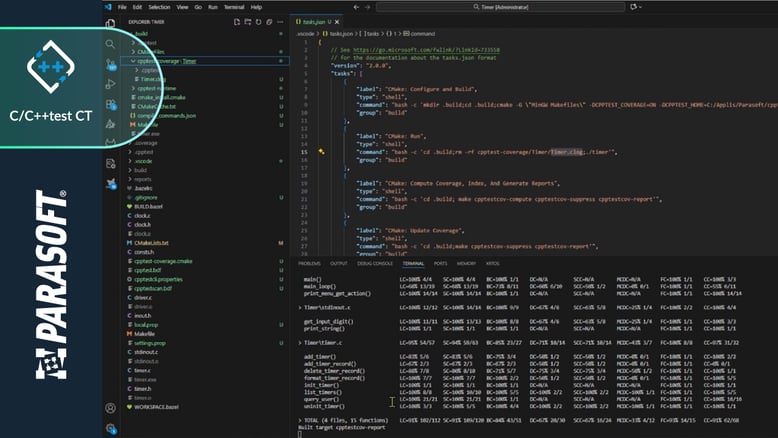Image resolution: width=778 pixels, height=438 pixels.
Task: Open the File menu
Action: (122, 7)
